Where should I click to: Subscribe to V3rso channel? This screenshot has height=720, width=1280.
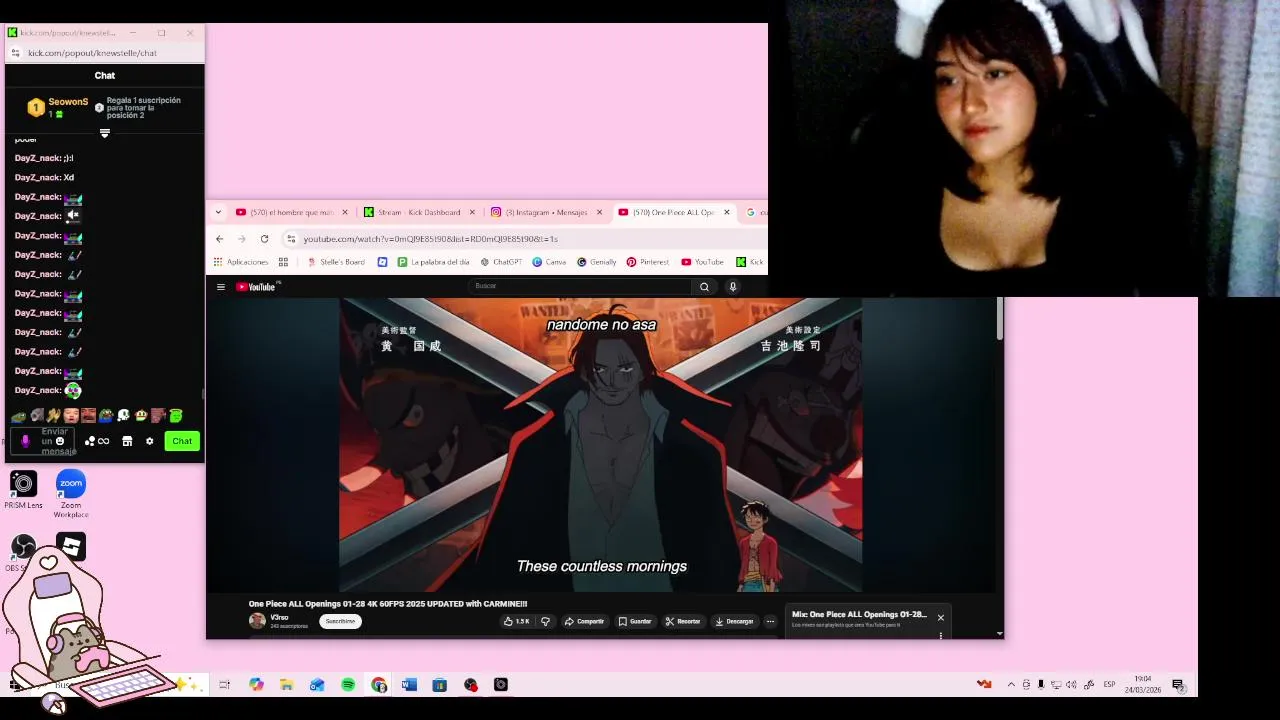click(340, 621)
